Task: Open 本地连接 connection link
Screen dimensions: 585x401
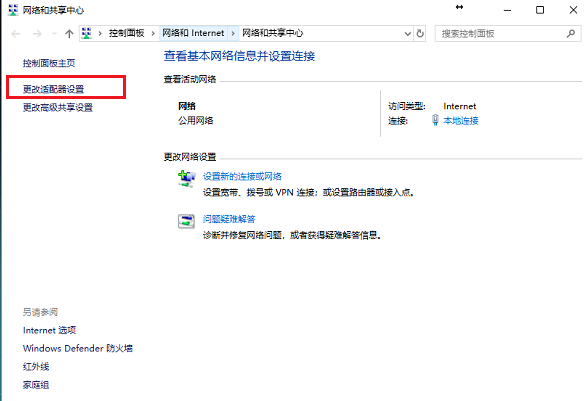Action: coord(461,120)
